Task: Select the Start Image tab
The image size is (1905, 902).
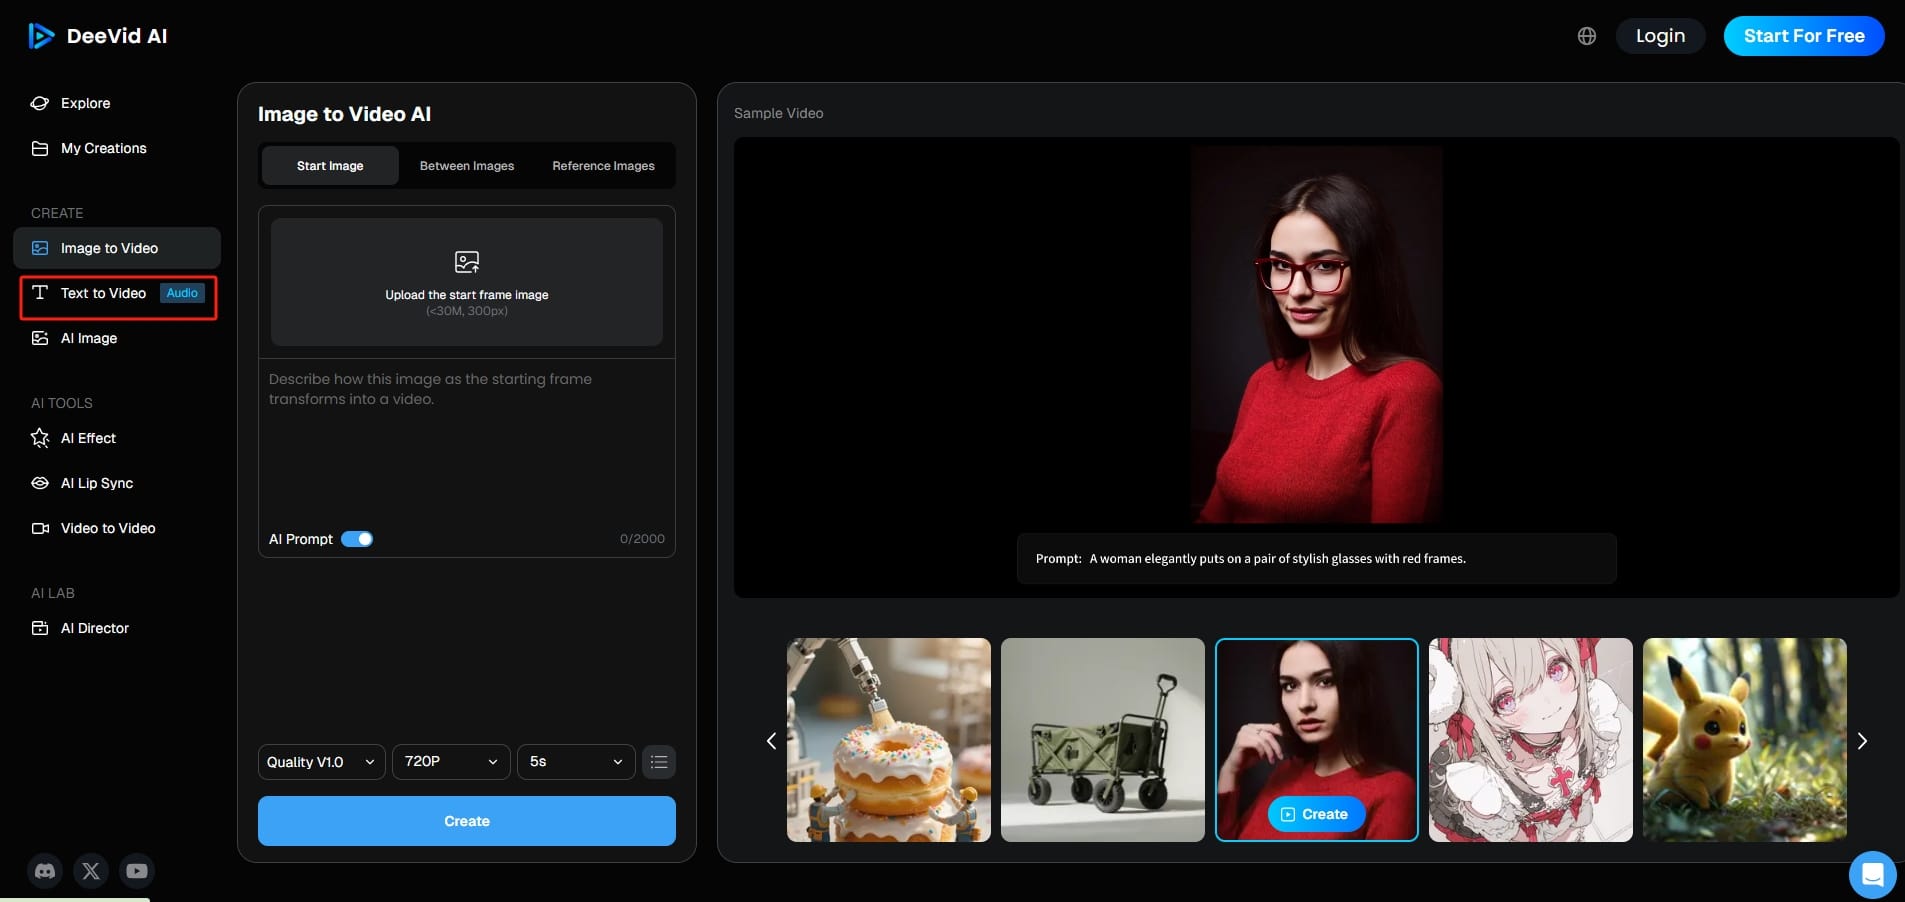Action: click(330, 166)
